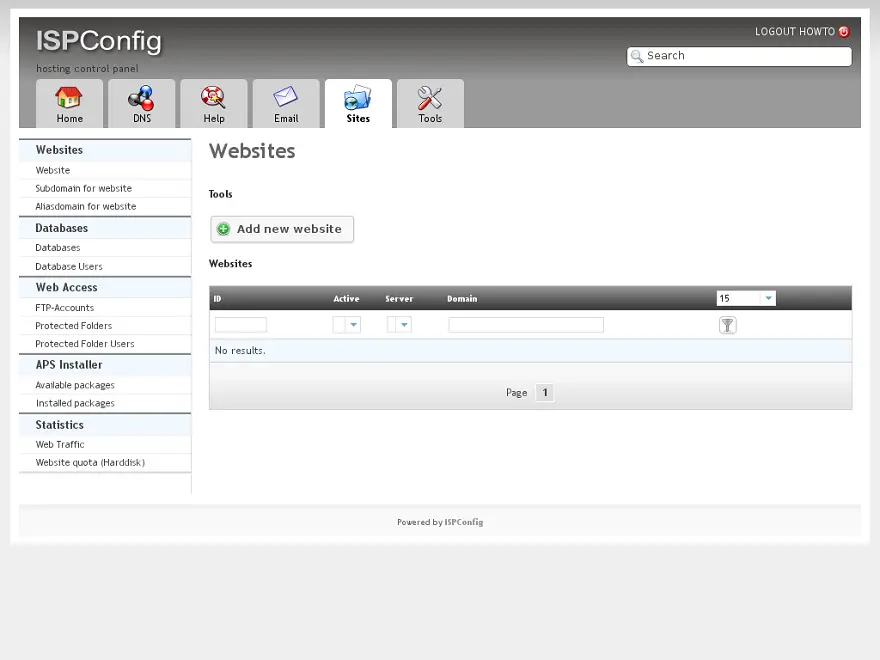
Task: Open the Email envelope icon
Action: point(286,97)
